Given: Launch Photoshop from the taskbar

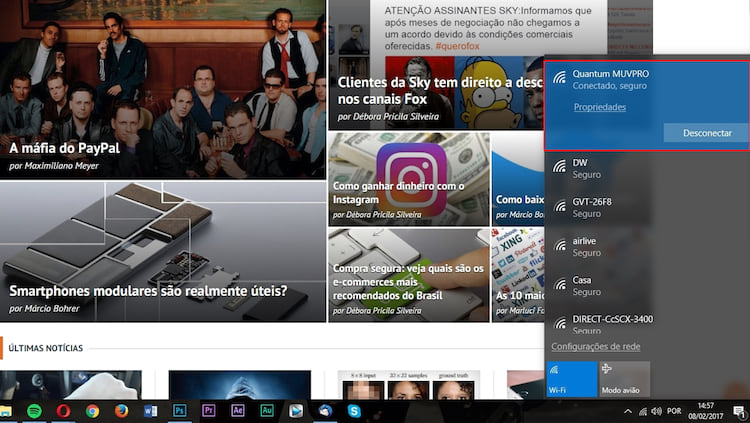Looking at the screenshot, I should (180, 411).
